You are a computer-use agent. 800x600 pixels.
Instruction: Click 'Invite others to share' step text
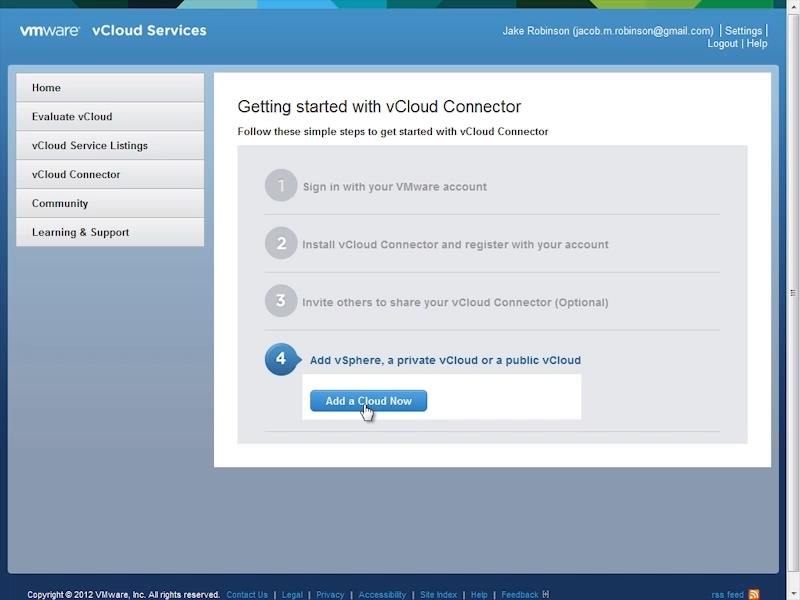(455, 303)
